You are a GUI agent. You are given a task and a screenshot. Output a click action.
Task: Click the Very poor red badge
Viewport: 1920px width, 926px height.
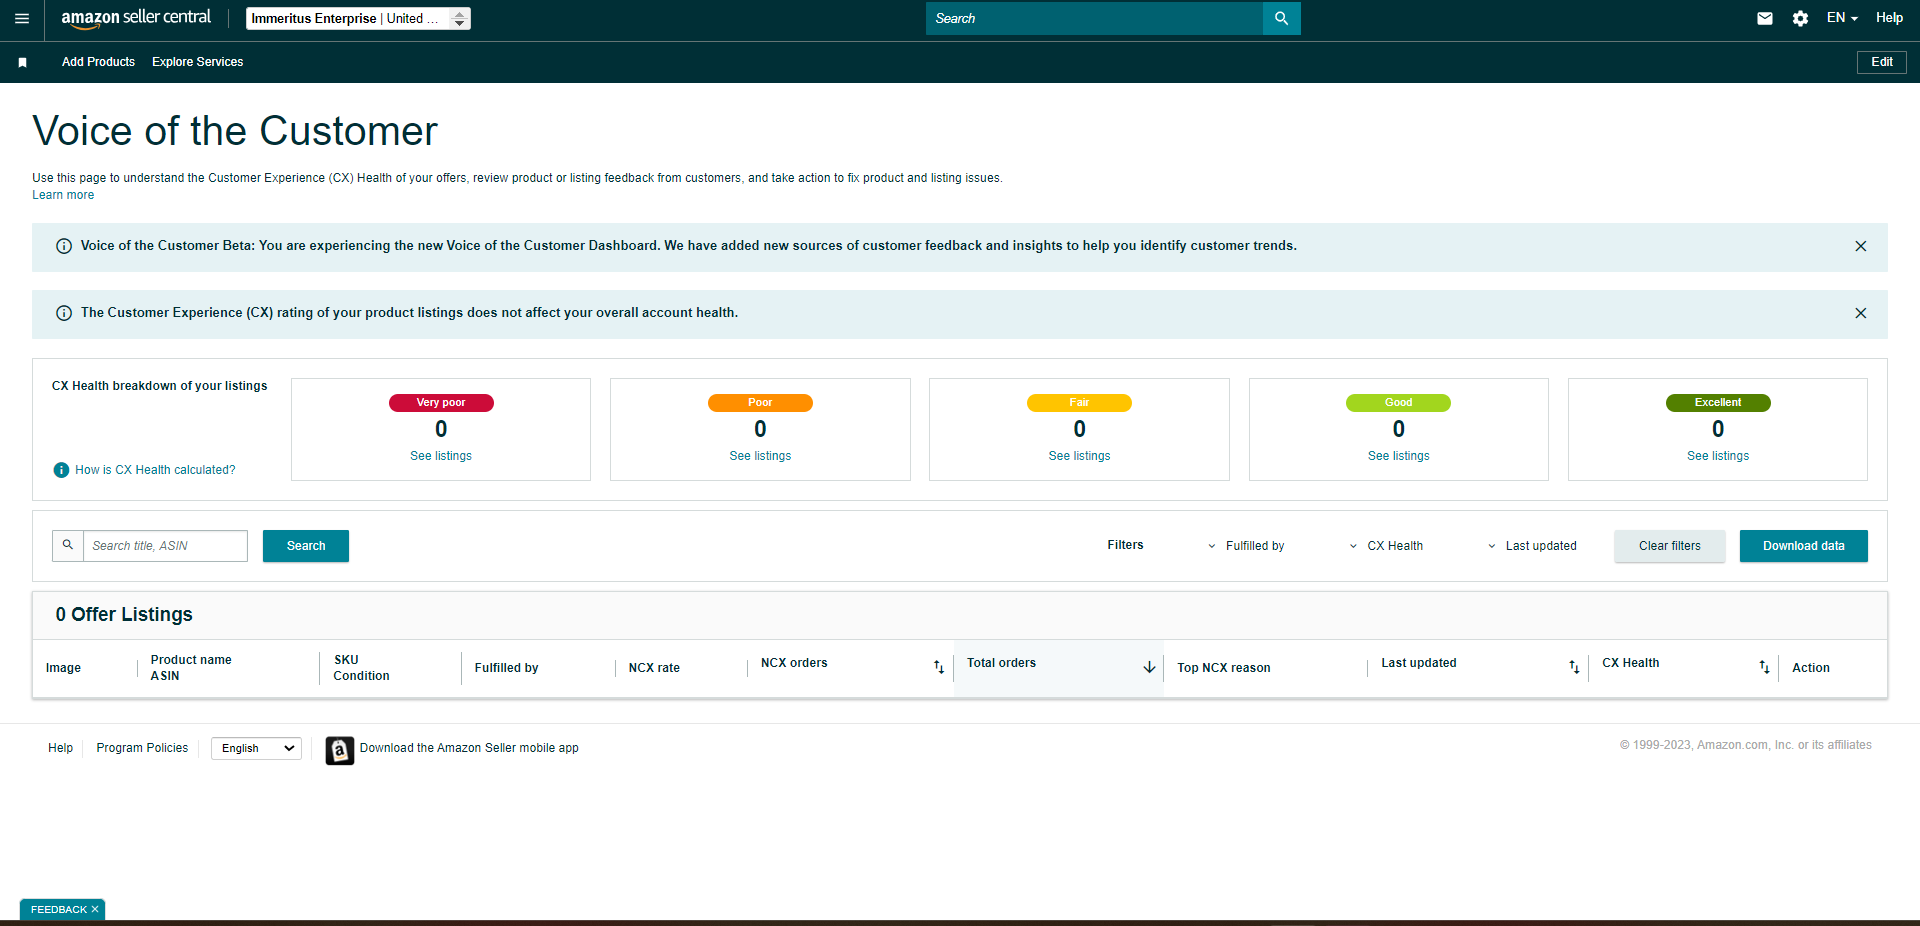click(441, 403)
